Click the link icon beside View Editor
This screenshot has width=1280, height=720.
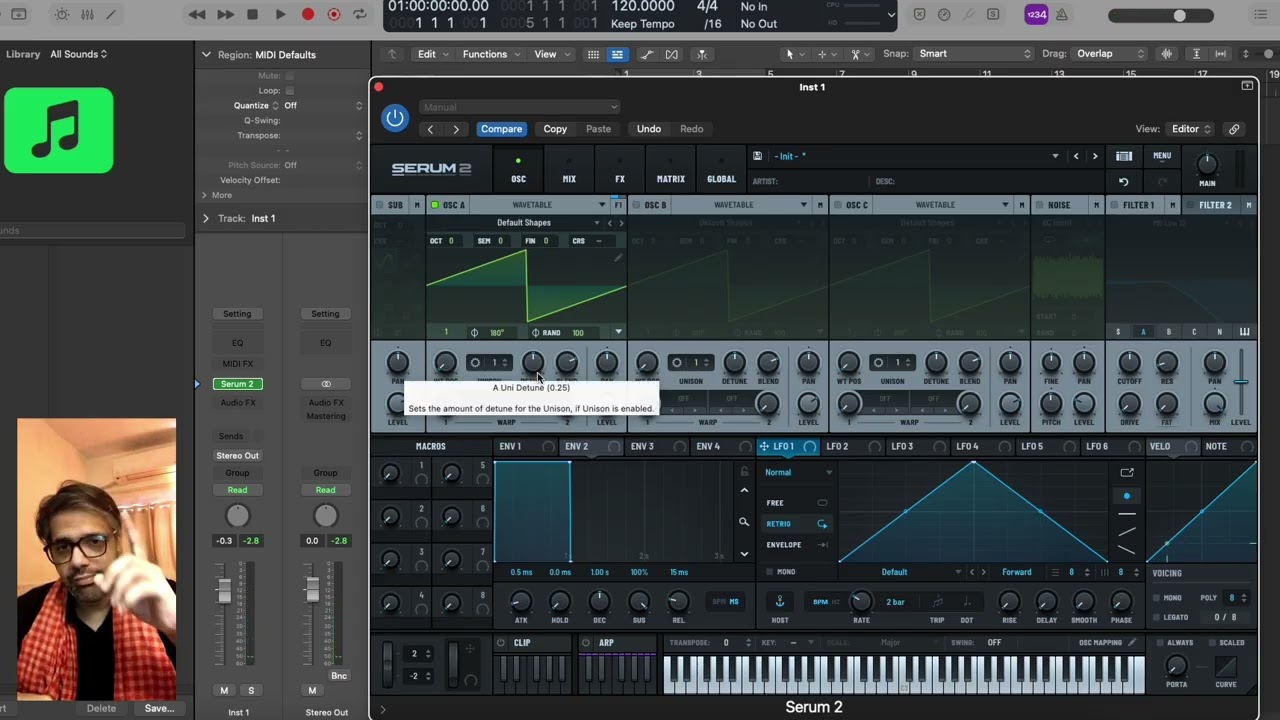point(1234,129)
